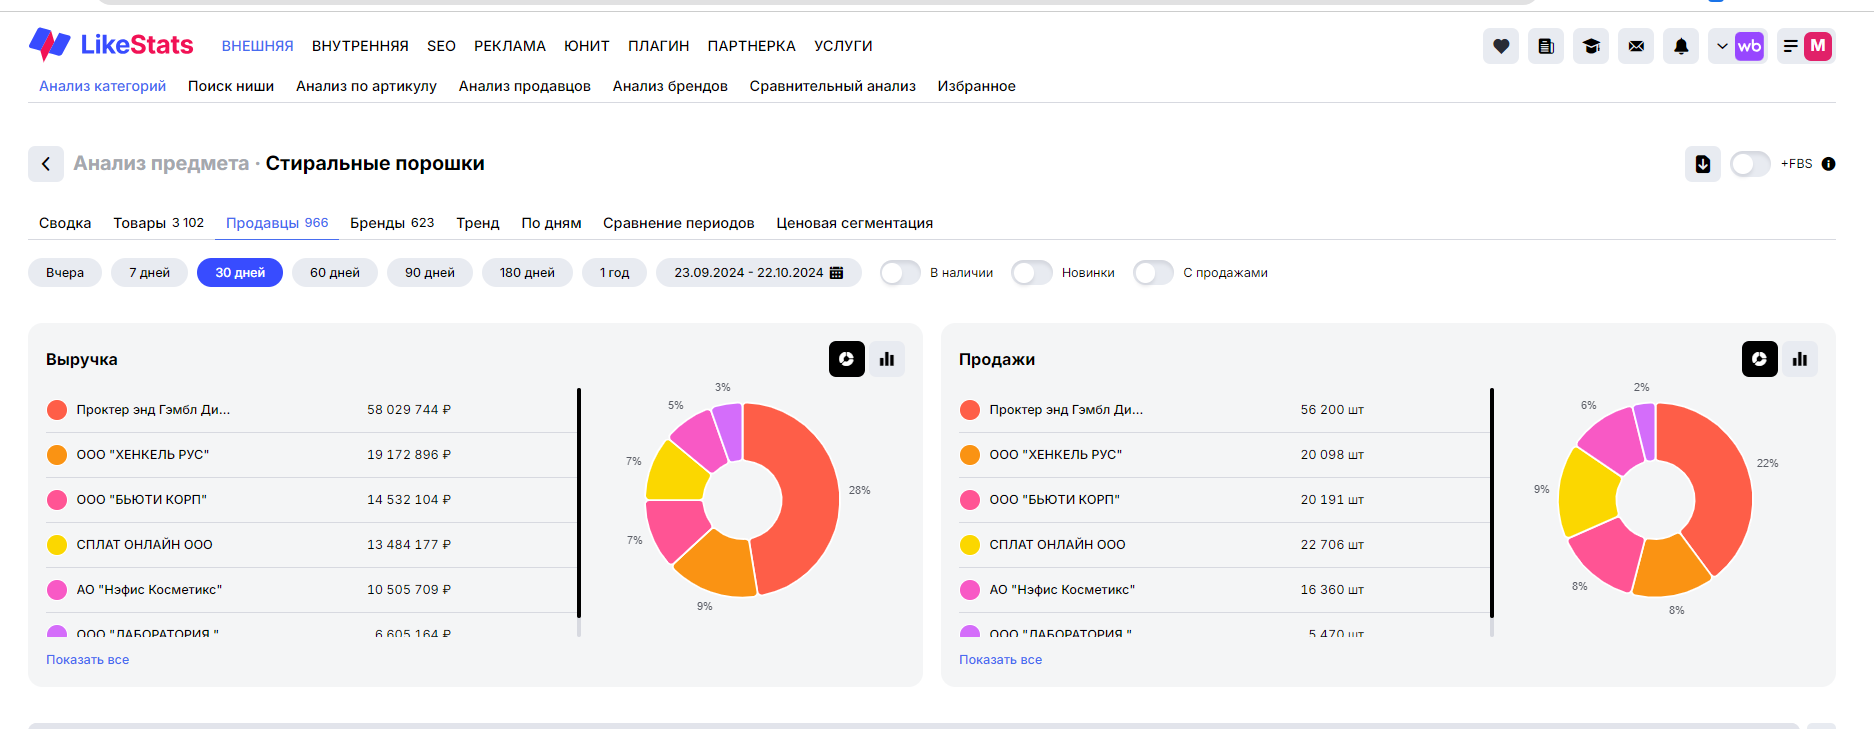Open favorites via the heart icon

[1501, 46]
